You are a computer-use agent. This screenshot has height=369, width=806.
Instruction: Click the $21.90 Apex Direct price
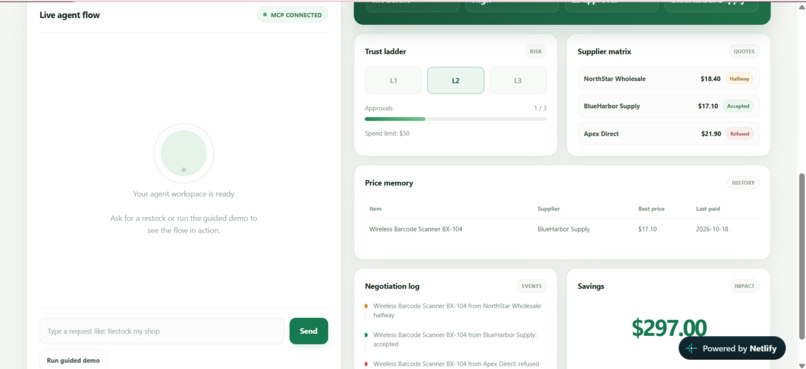coord(711,134)
